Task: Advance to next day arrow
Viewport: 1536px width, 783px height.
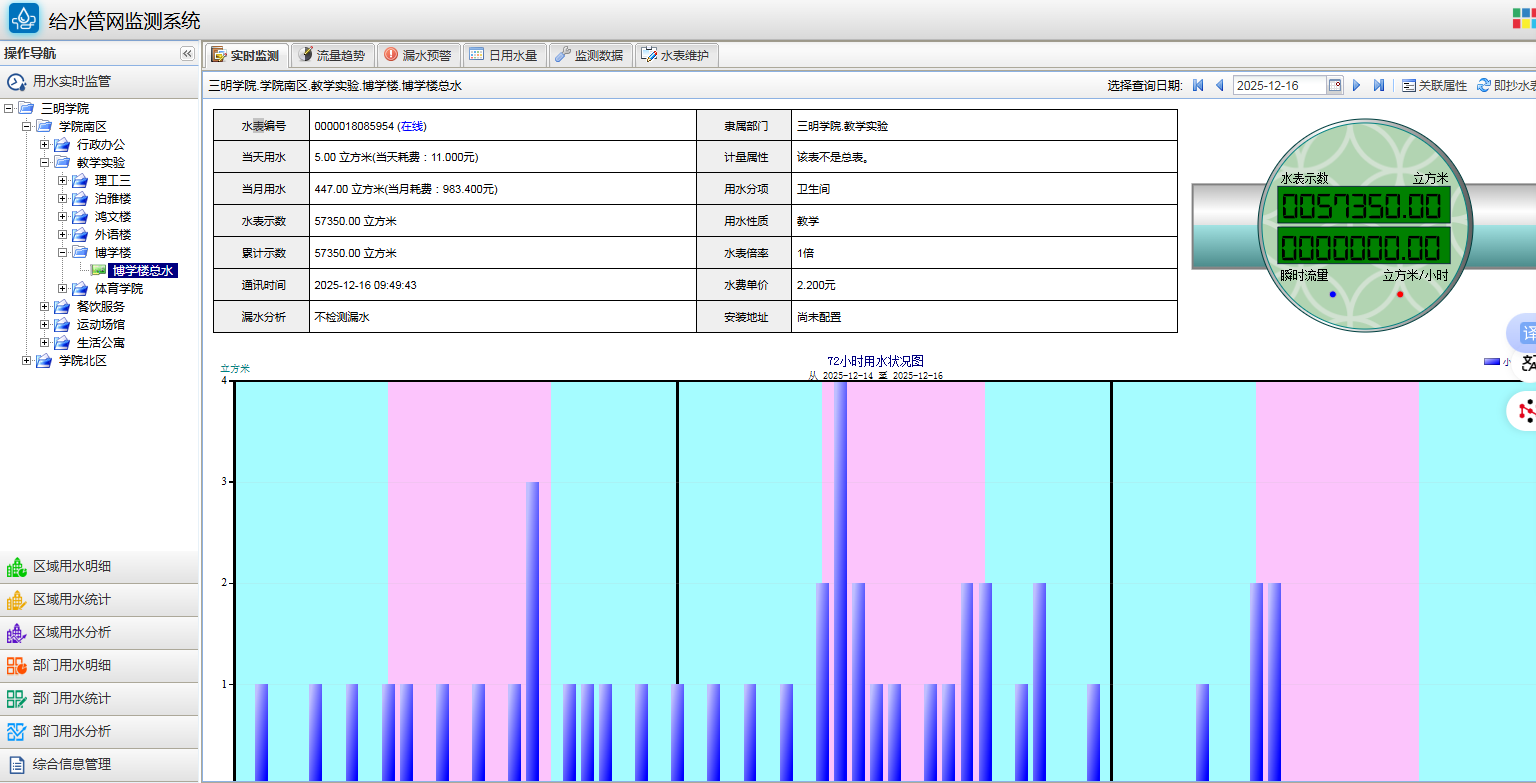Action: pos(1357,86)
